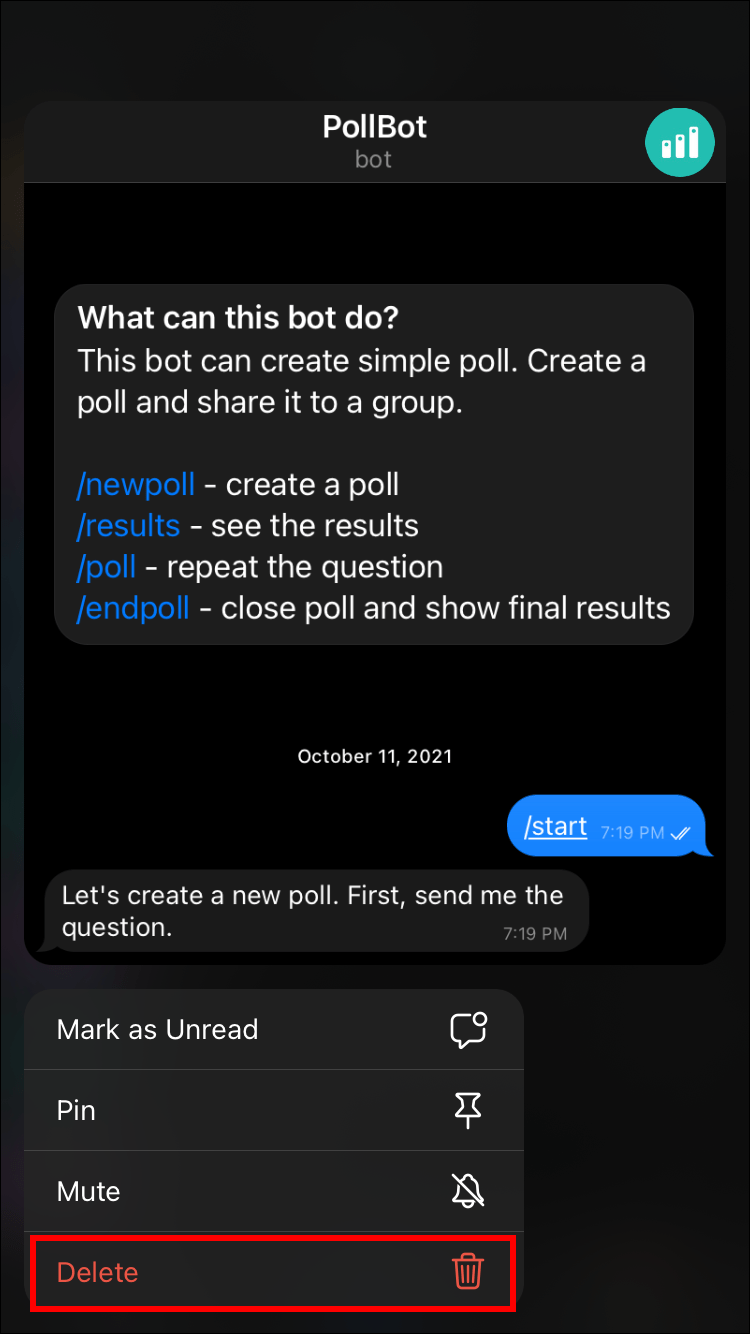Click the pushpin icon
The height and width of the screenshot is (1334, 750).
[x=468, y=1110]
